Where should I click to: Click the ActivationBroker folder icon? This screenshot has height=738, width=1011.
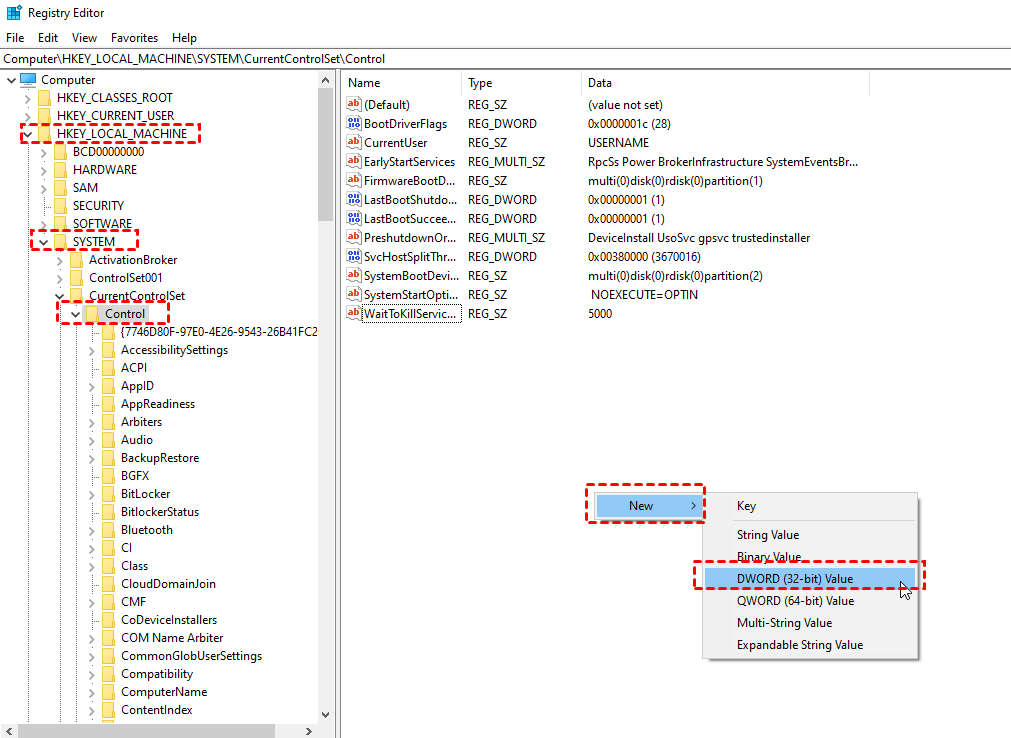click(x=77, y=260)
